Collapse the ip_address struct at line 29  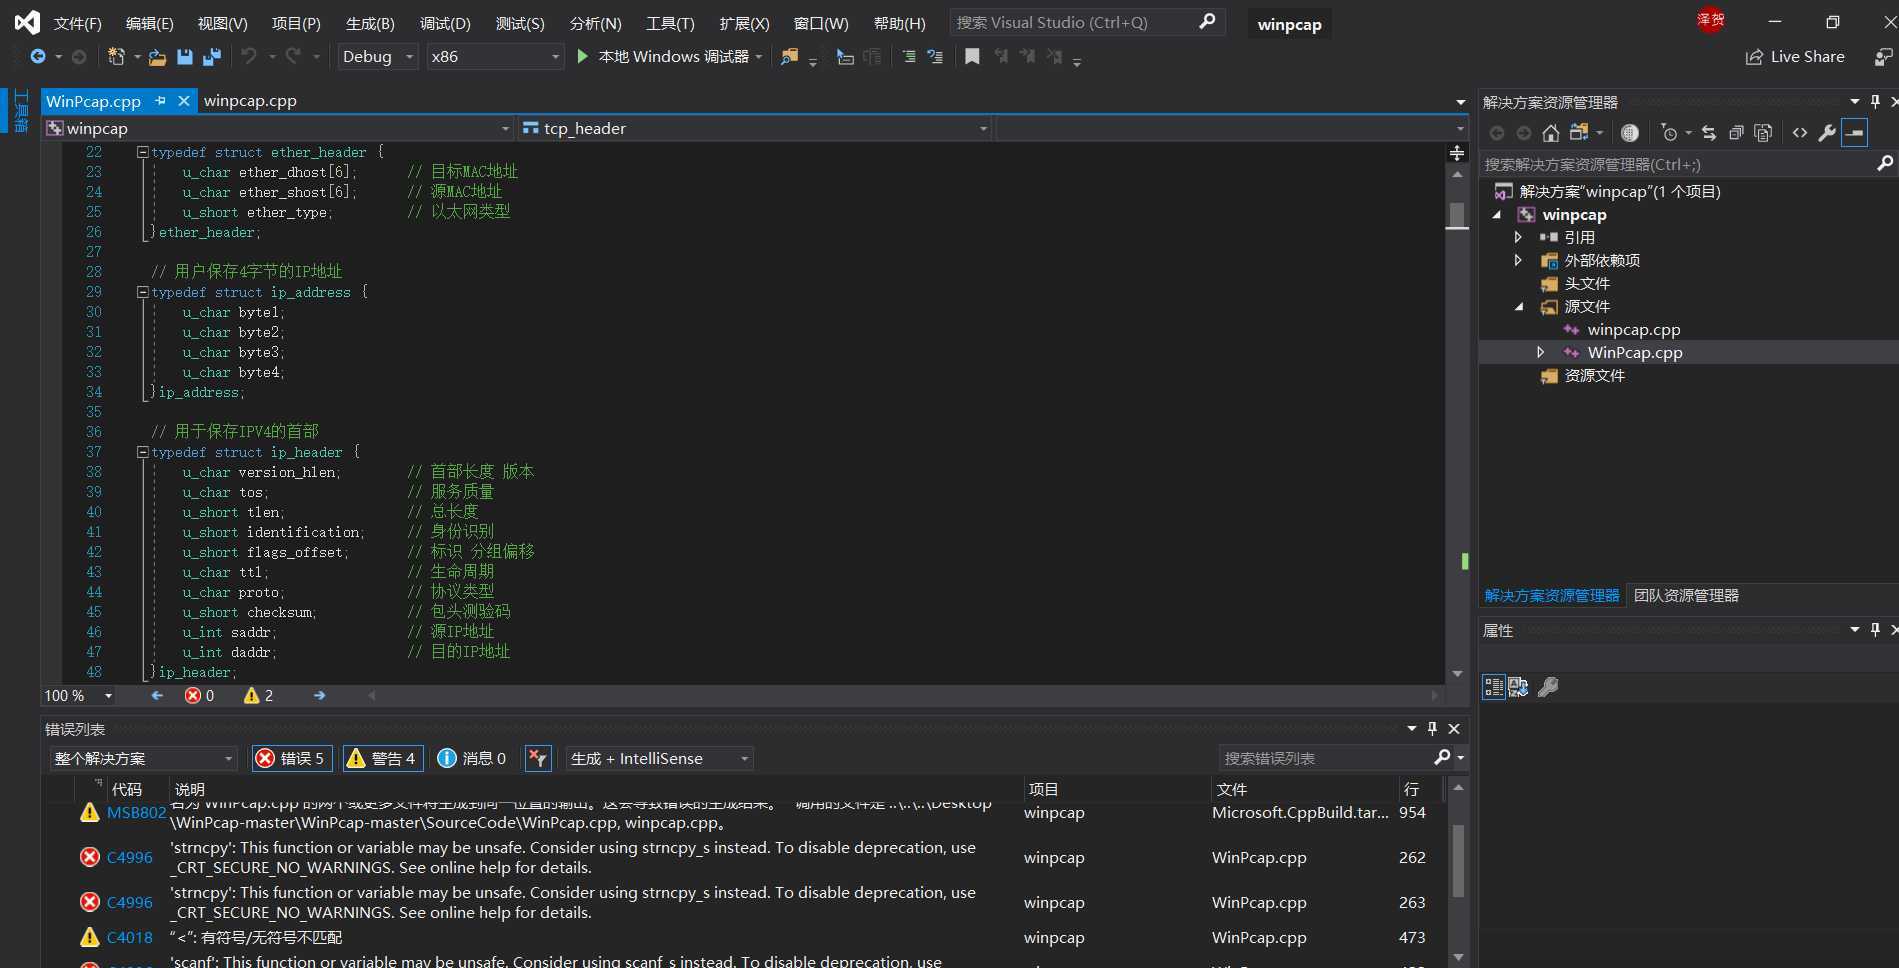143,292
